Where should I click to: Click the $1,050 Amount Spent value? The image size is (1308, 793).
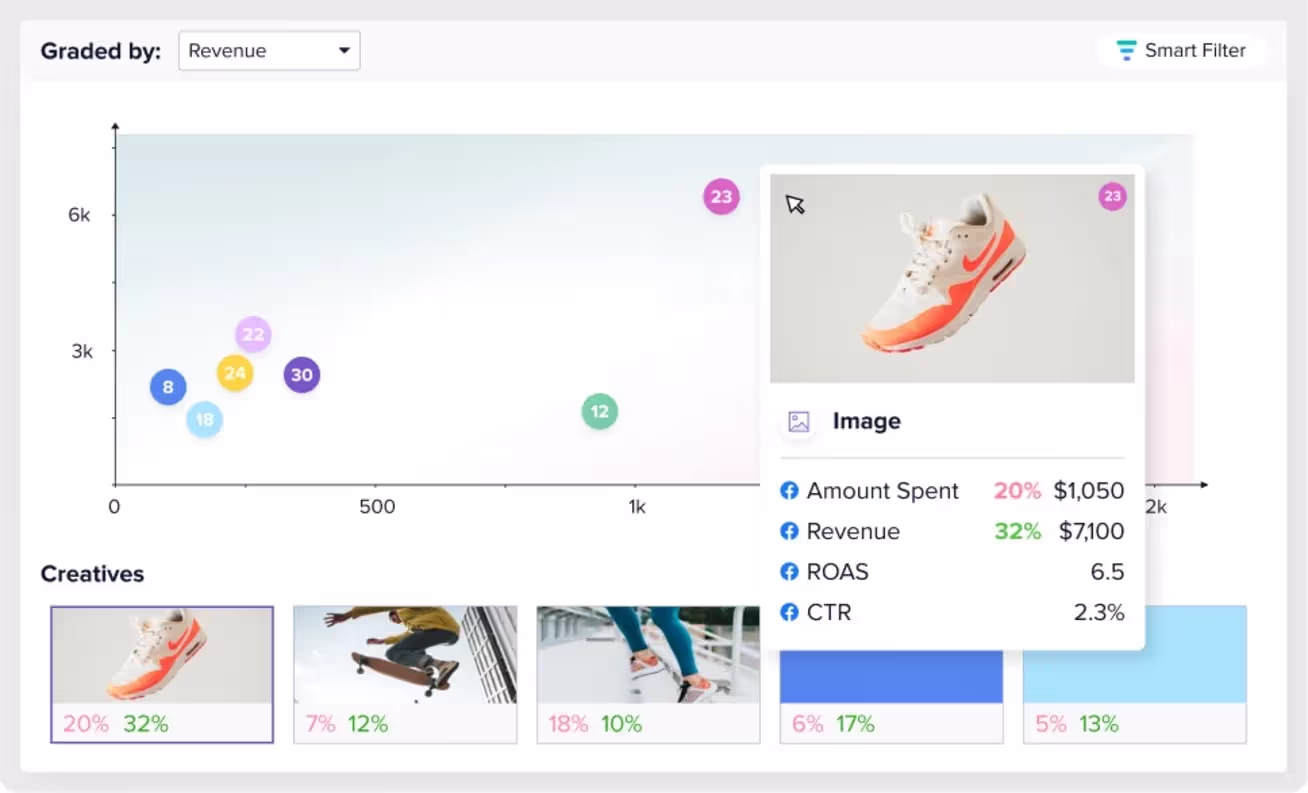pyautogui.click(x=1089, y=491)
